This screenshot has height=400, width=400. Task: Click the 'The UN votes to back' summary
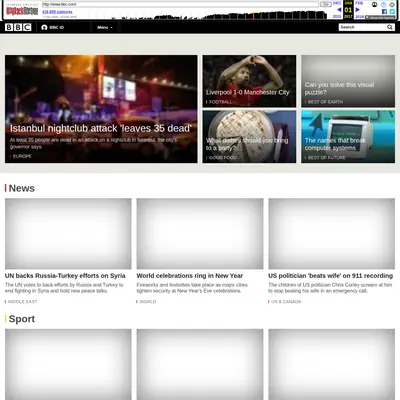coord(64,288)
